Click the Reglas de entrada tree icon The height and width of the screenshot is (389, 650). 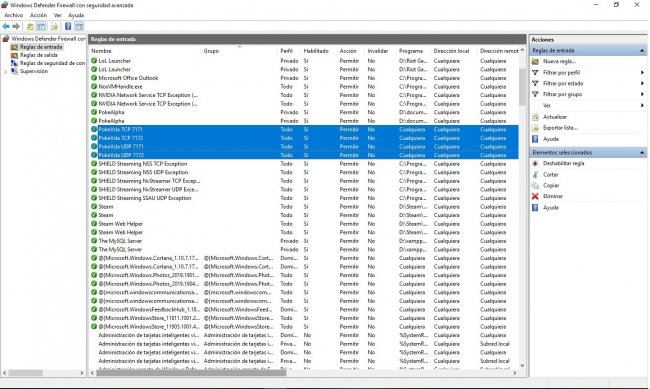coord(15,47)
